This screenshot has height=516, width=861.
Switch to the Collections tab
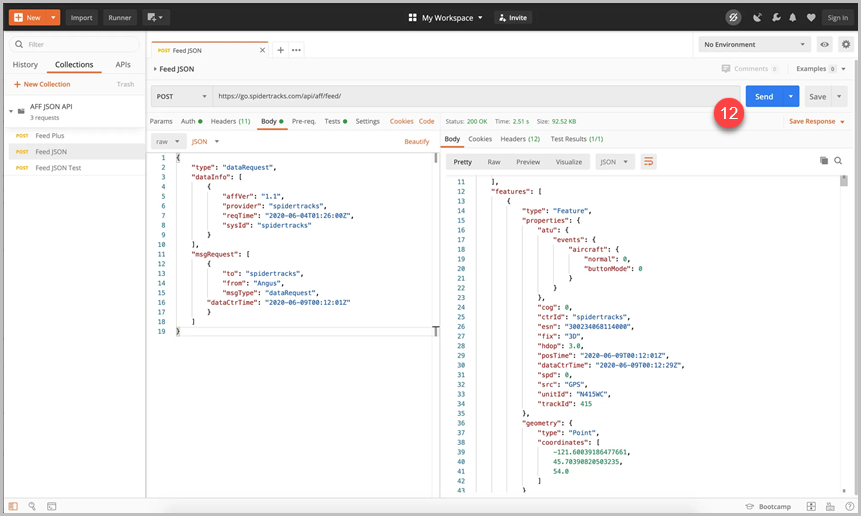(x=74, y=65)
